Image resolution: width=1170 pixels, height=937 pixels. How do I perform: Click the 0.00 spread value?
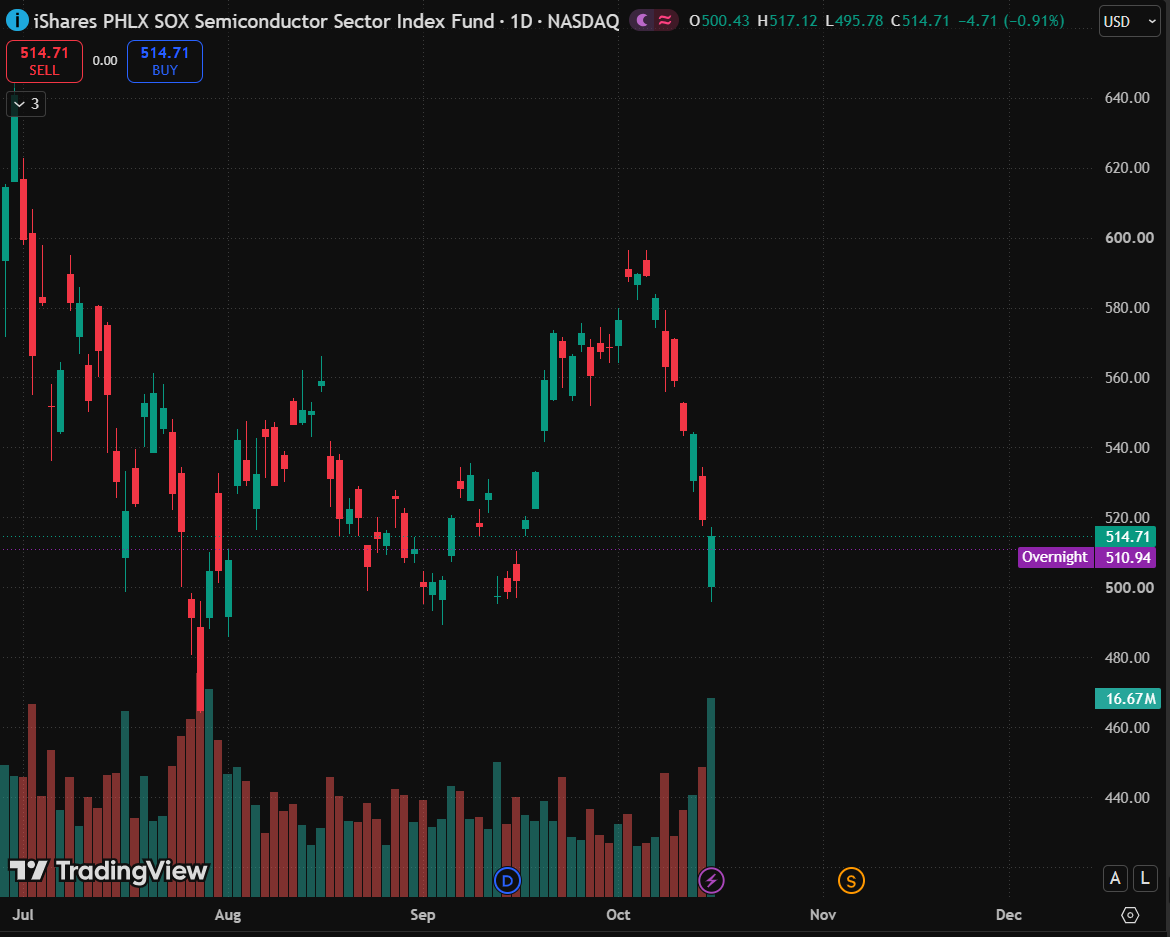tap(105, 61)
